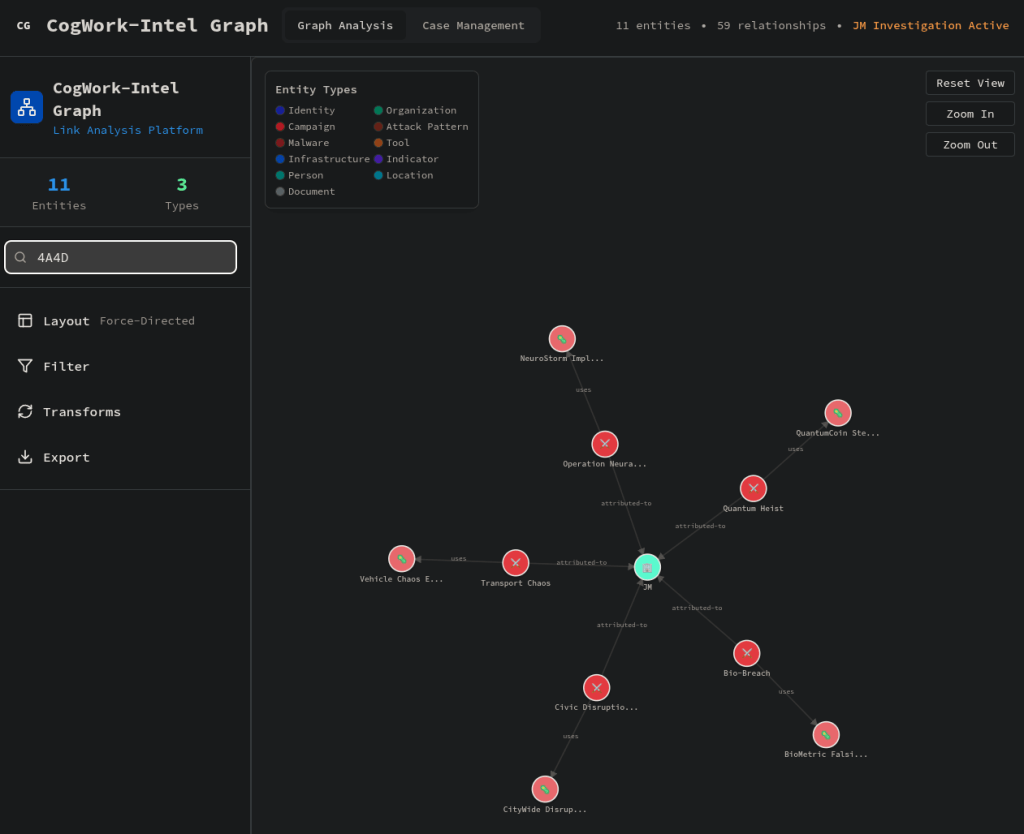This screenshot has height=834, width=1024.
Task: Select the BioMetric Falsi malware node
Action: (825, 735)
